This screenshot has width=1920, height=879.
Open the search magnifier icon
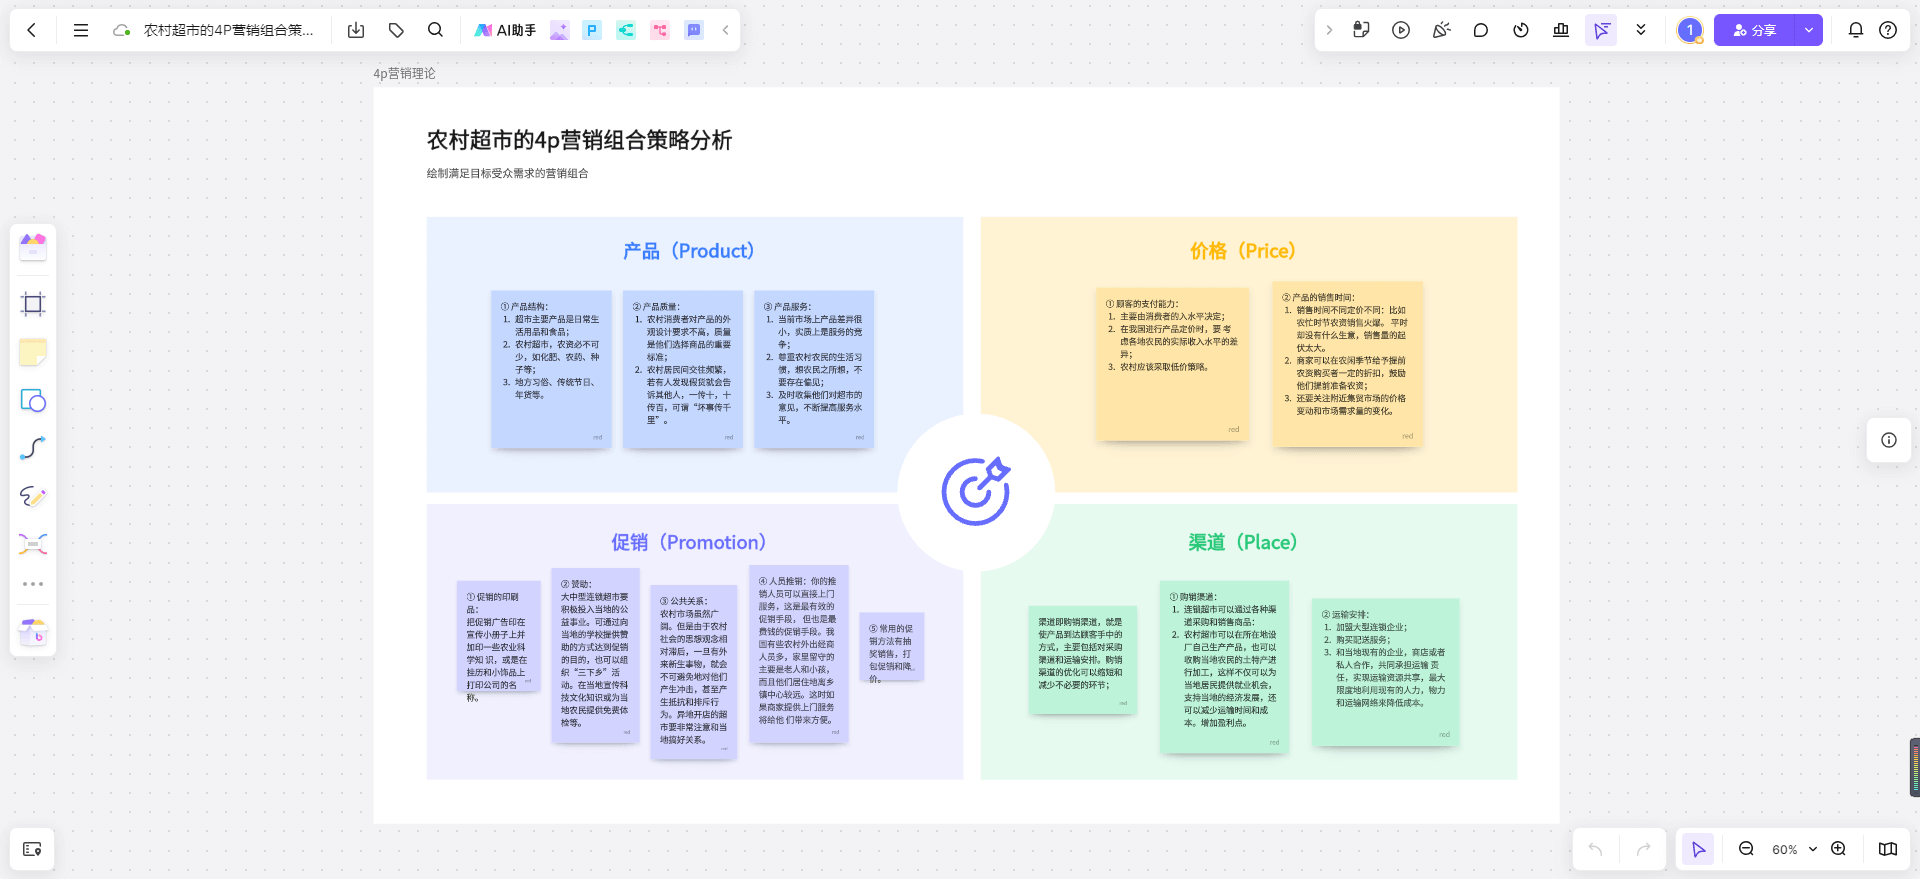tap(435, 30)
